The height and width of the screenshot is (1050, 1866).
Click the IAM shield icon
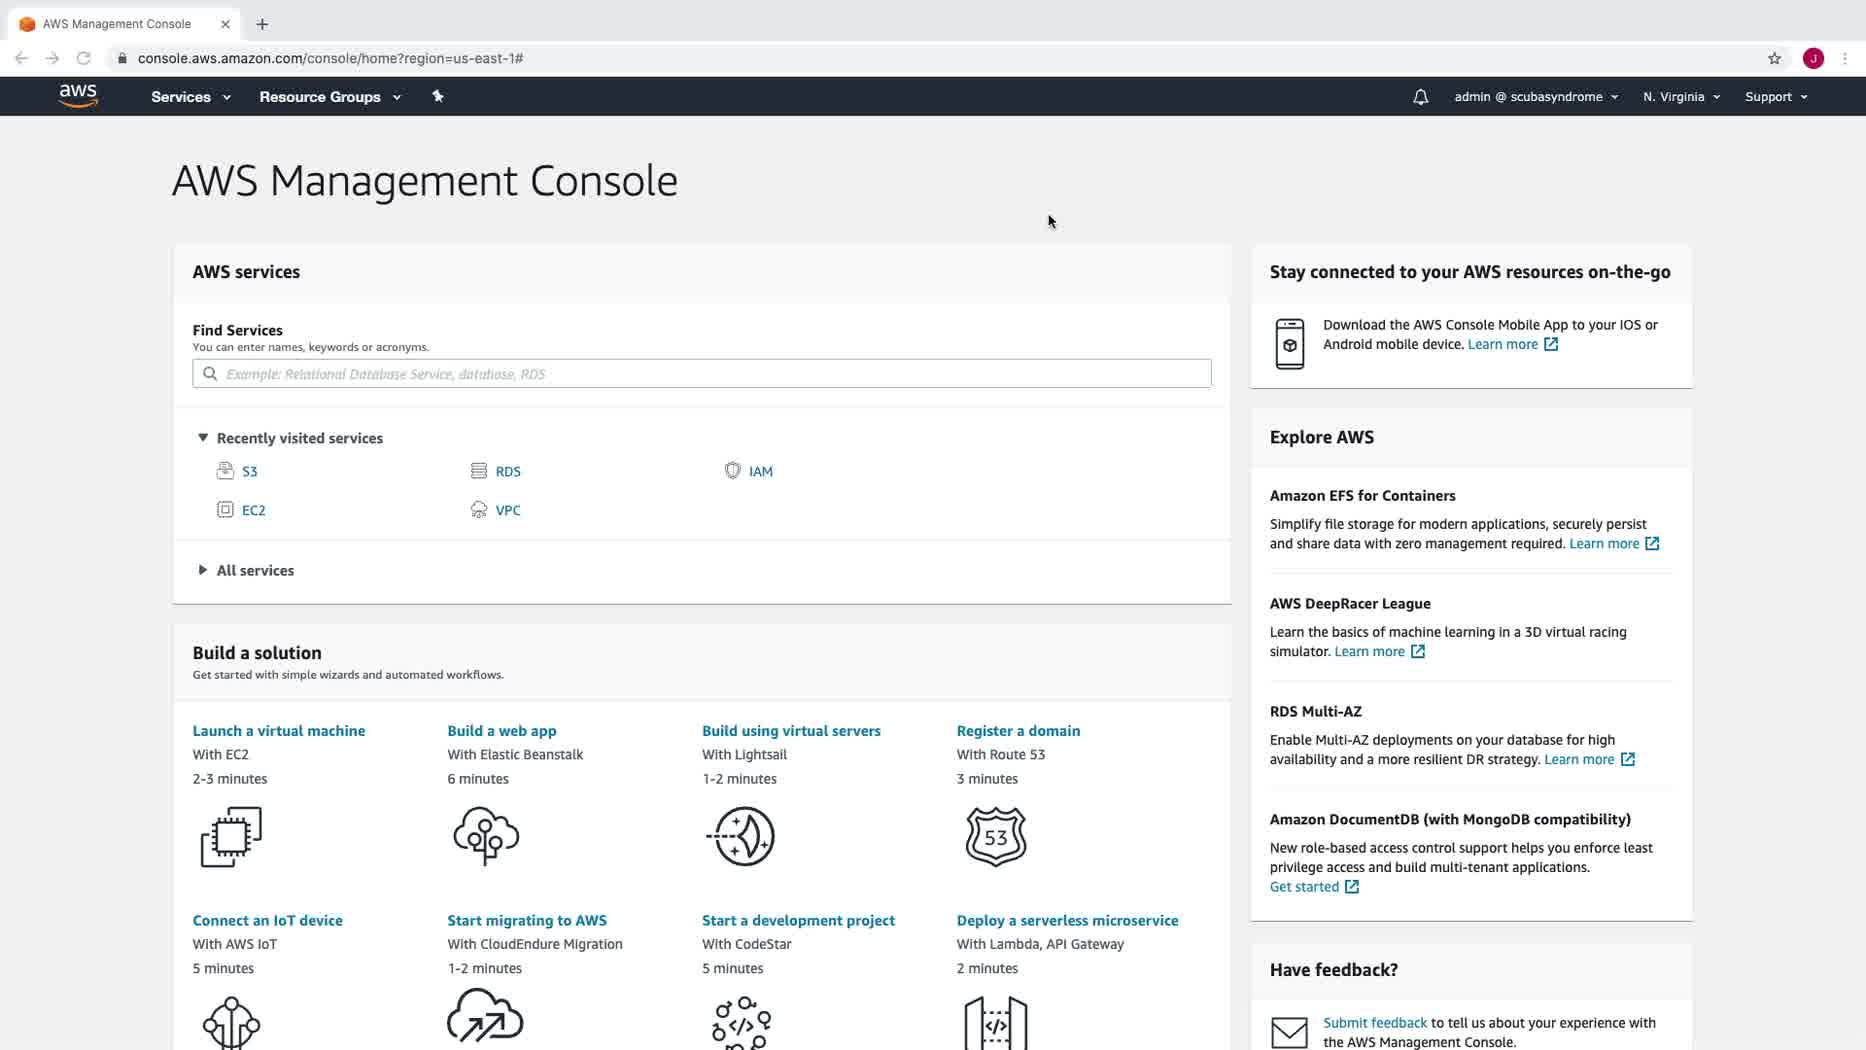(733, 471)
